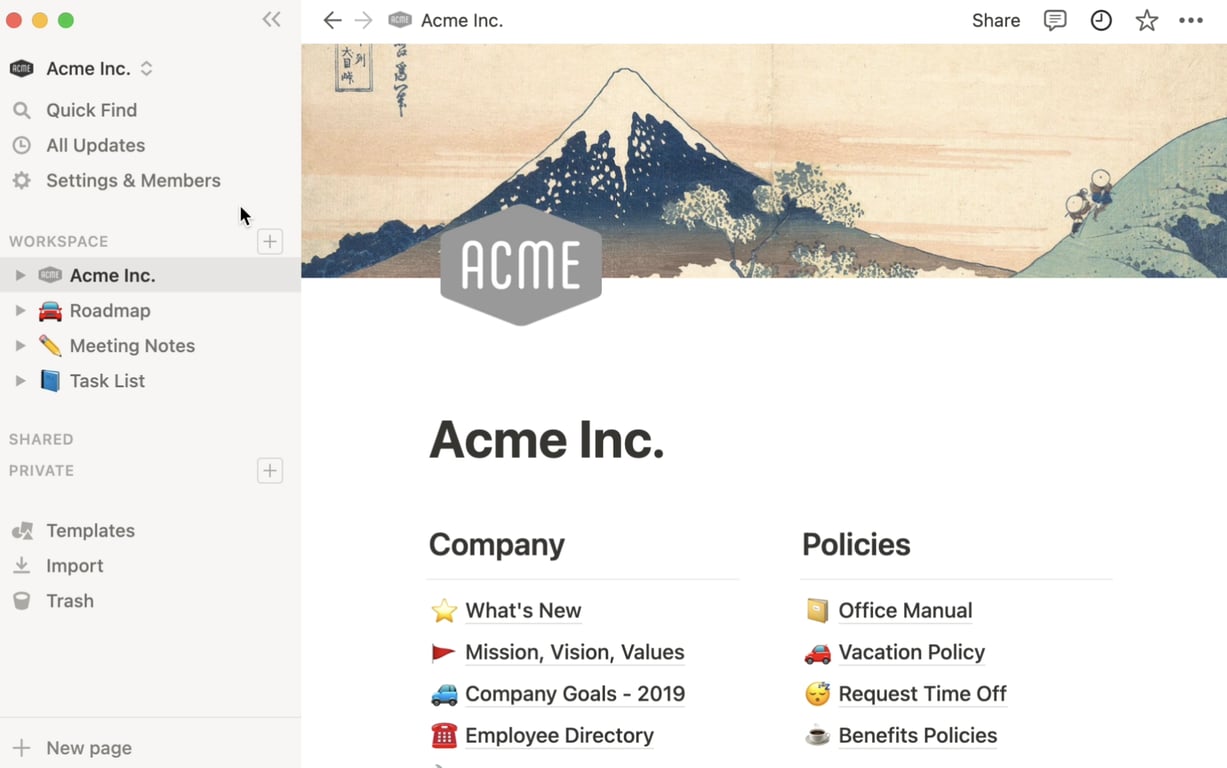Open the comments icon in top bar
The height and width of the screenshot is (768, 1227).
point(1054,20)
